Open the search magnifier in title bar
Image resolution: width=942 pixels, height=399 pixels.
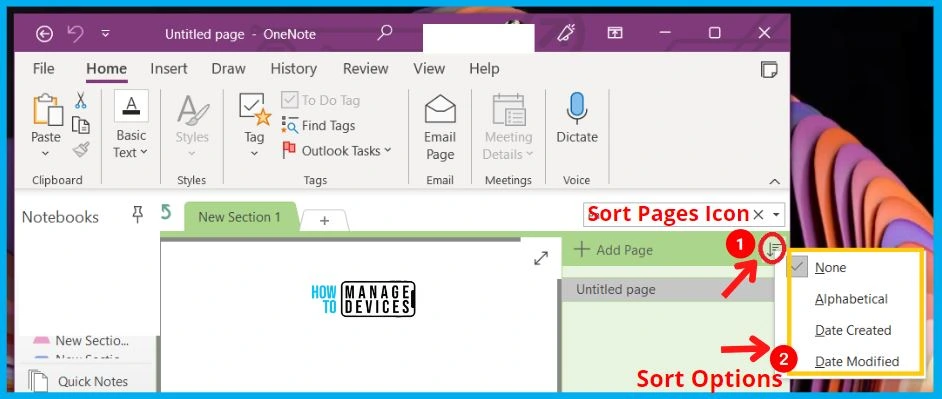click(x=384, y=32)
